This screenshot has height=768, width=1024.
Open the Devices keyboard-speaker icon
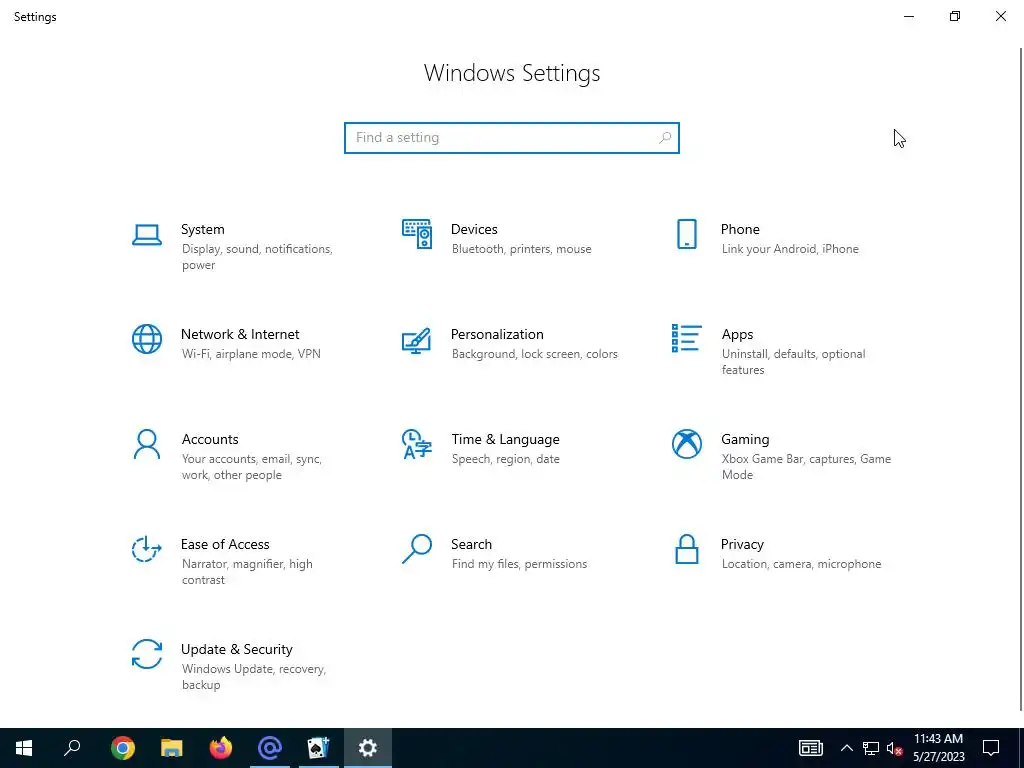coord(417,234)
